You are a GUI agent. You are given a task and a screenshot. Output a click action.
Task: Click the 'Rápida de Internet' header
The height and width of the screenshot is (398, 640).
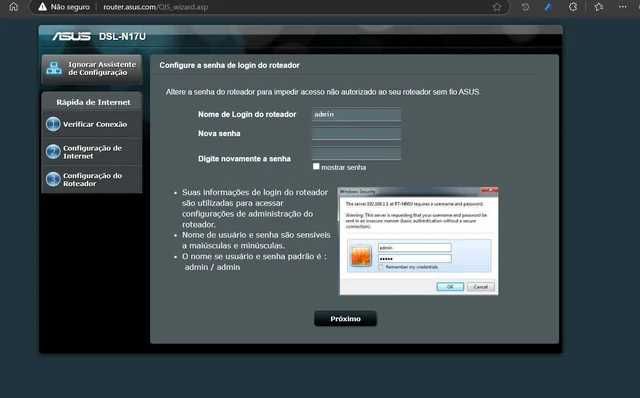coord(93,102)
